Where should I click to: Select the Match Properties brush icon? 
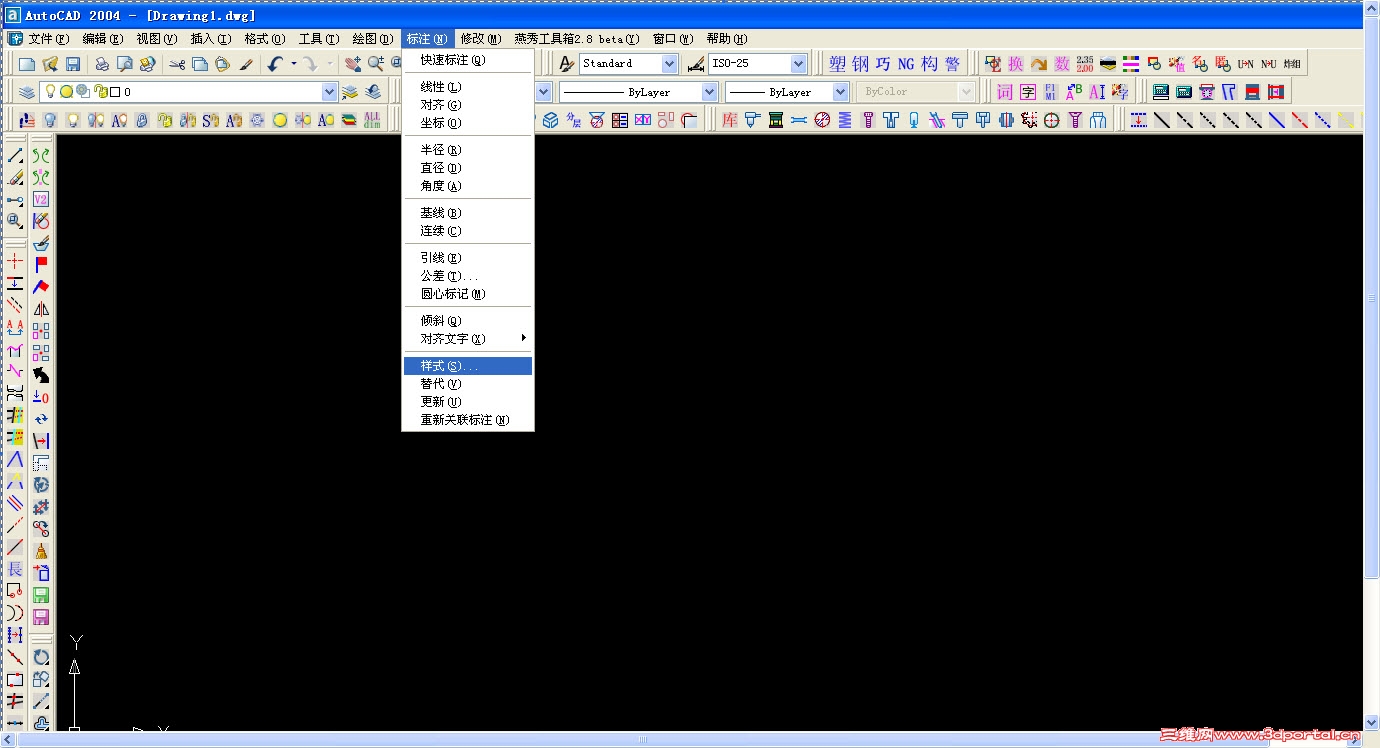click(246, 64)
